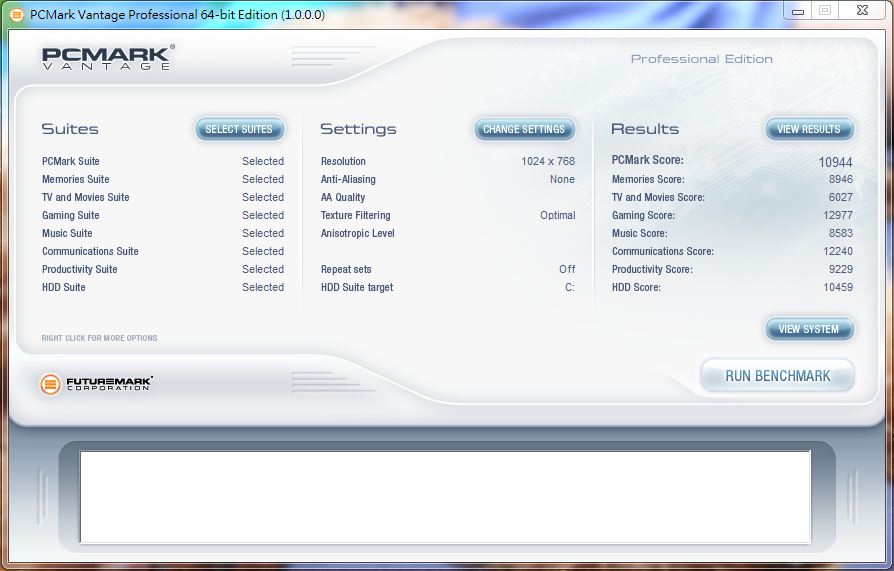Open Change Settings button

pyautogui.click(x=524, y=129)
